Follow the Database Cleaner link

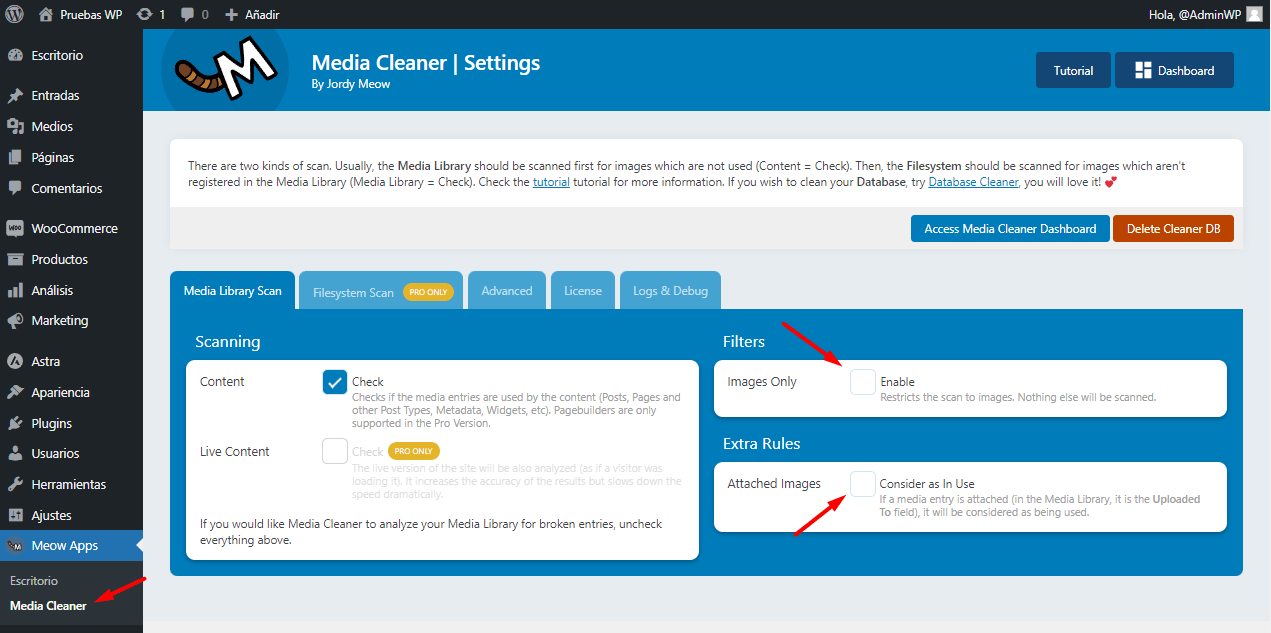(x=973, y=182)
